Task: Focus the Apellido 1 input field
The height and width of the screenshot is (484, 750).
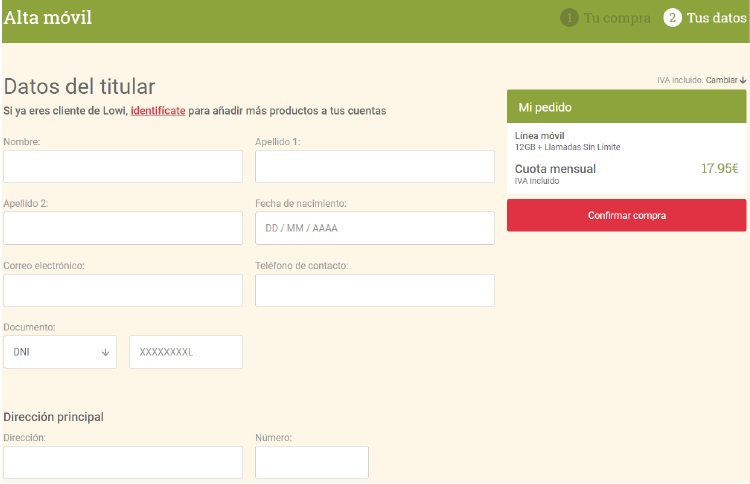Action: [375, 166]
